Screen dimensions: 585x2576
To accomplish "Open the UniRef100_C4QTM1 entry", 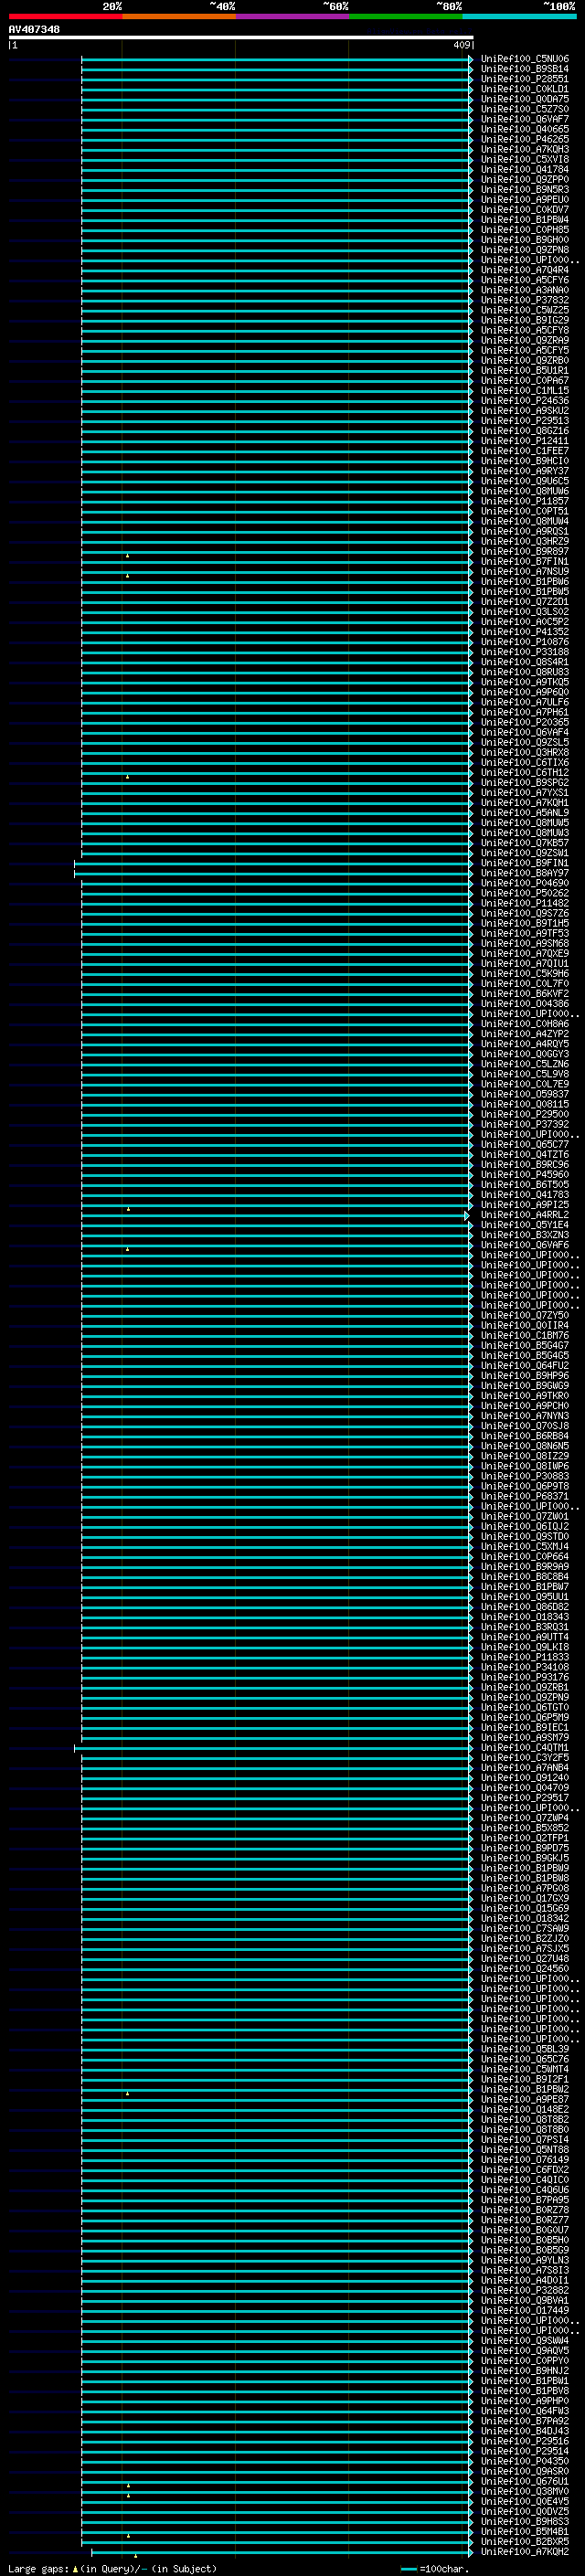I will pyautogui.click(x=525, y=1748).
